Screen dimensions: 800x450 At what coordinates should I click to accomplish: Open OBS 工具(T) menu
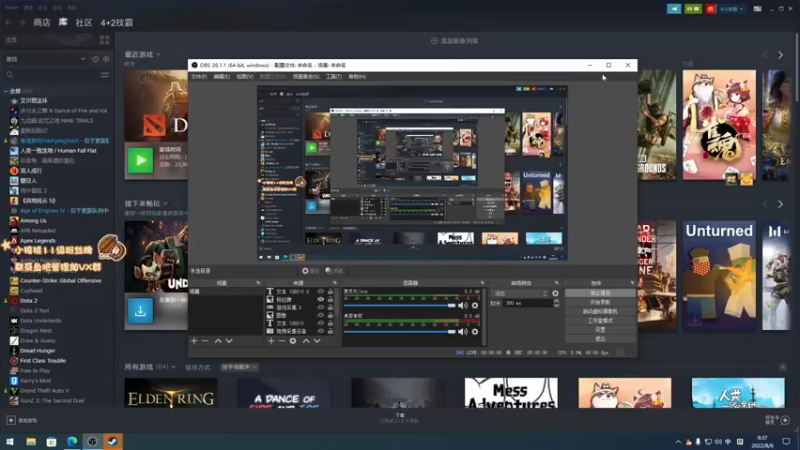click(334, 77)
